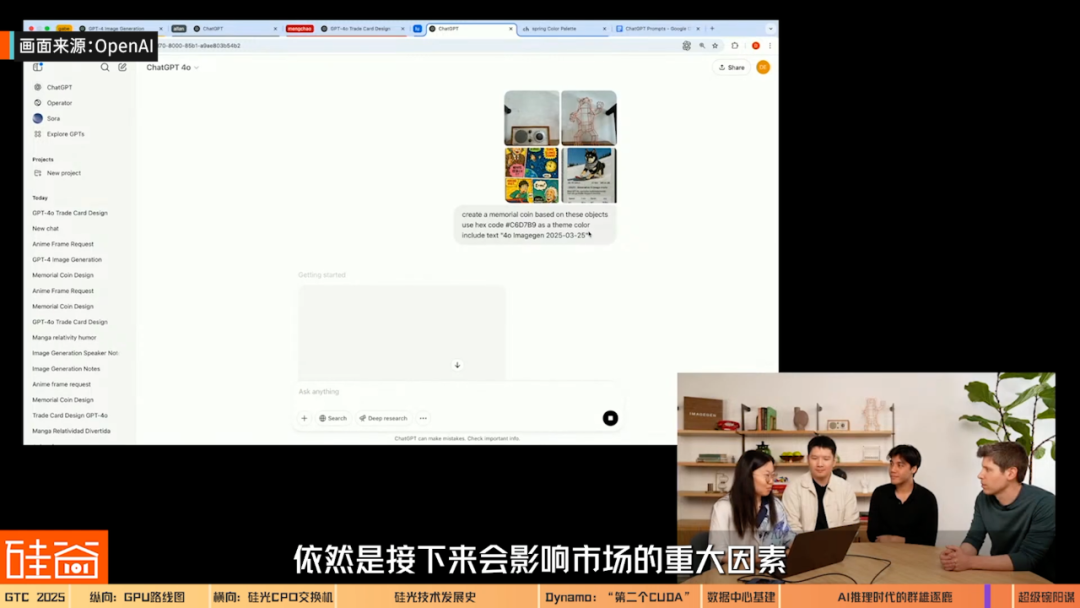
Task: Enable the Deep research tool button
Action: pyautogui.click(x=384, y=418)
